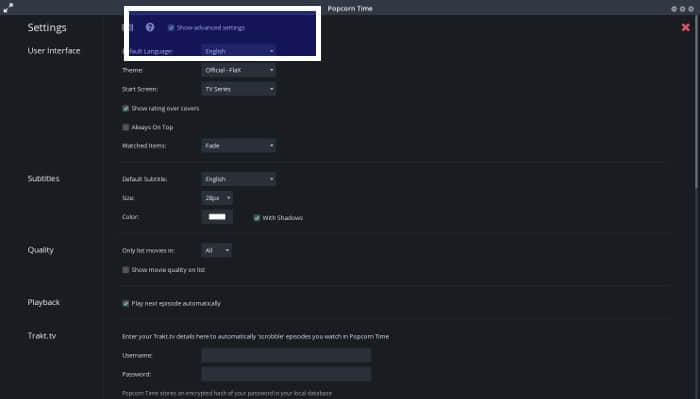Expand the Start Screen dropdown

[x=238, y=89]
